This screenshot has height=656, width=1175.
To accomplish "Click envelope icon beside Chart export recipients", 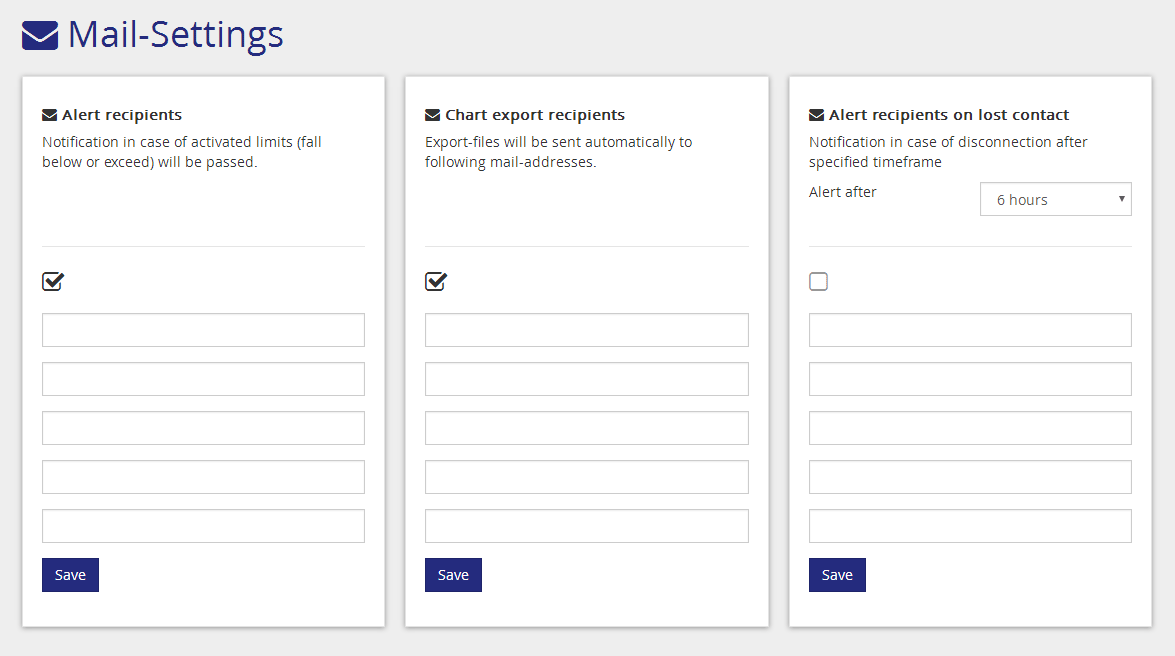I will click(432, 115).
